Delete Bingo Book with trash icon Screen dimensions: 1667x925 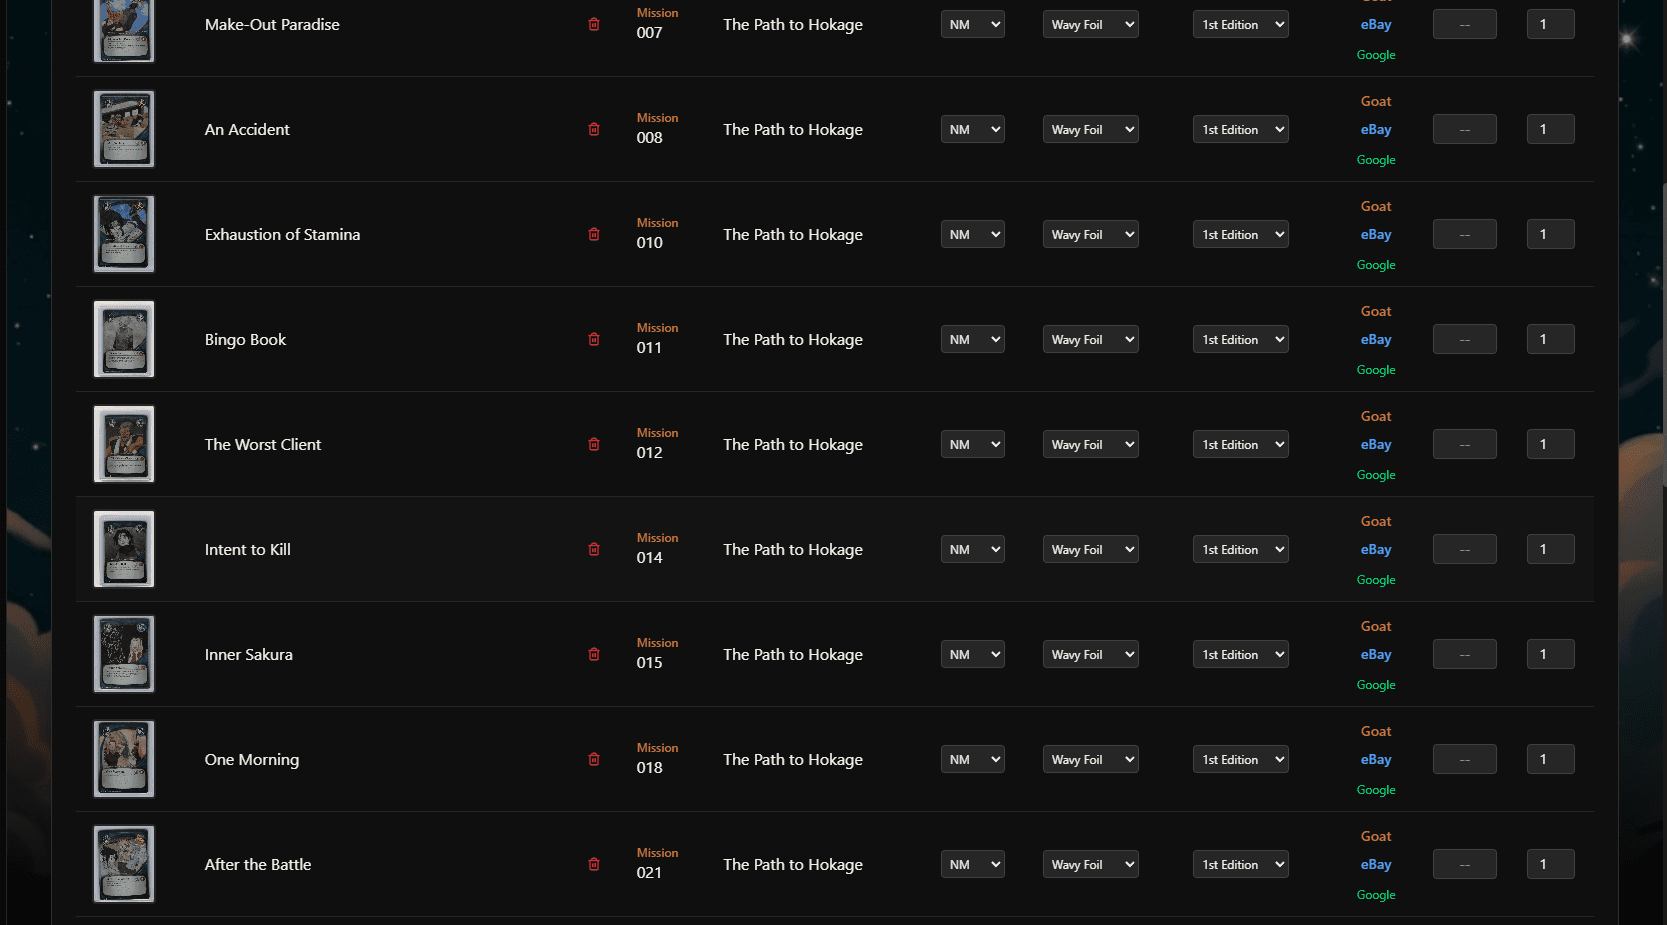click(x=594, y=339)
